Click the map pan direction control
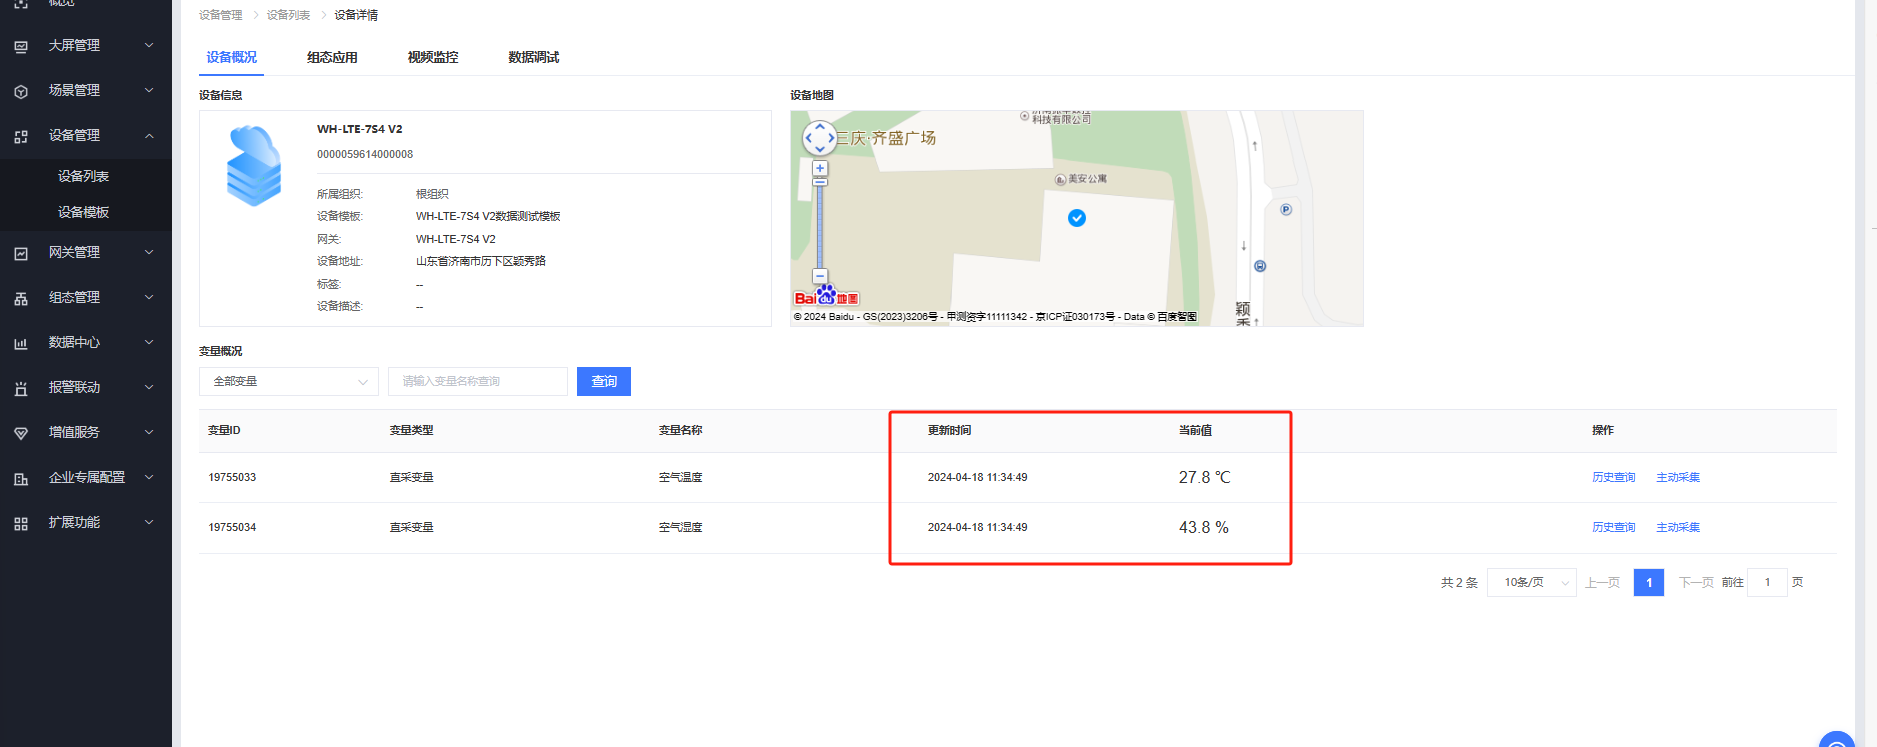The height and width of the screenshot is (747, 1877). tap(820, 138)
